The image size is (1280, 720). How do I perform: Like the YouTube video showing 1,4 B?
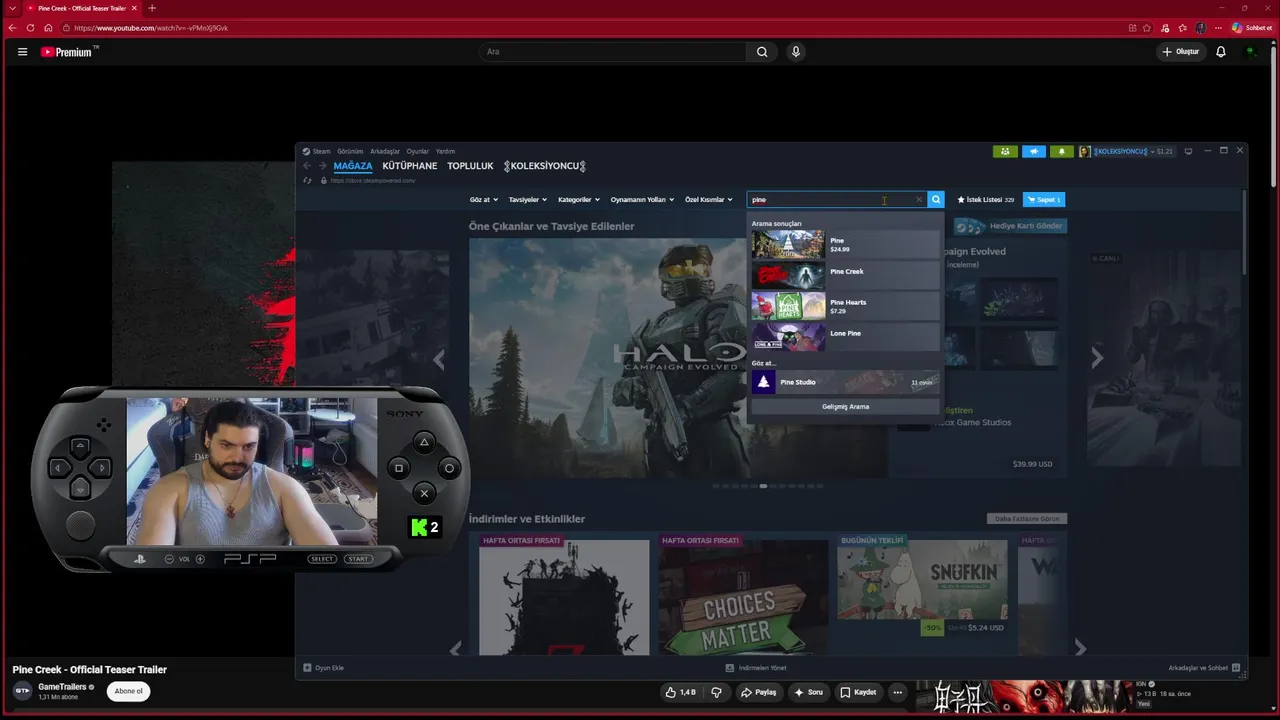pos(681,692)
